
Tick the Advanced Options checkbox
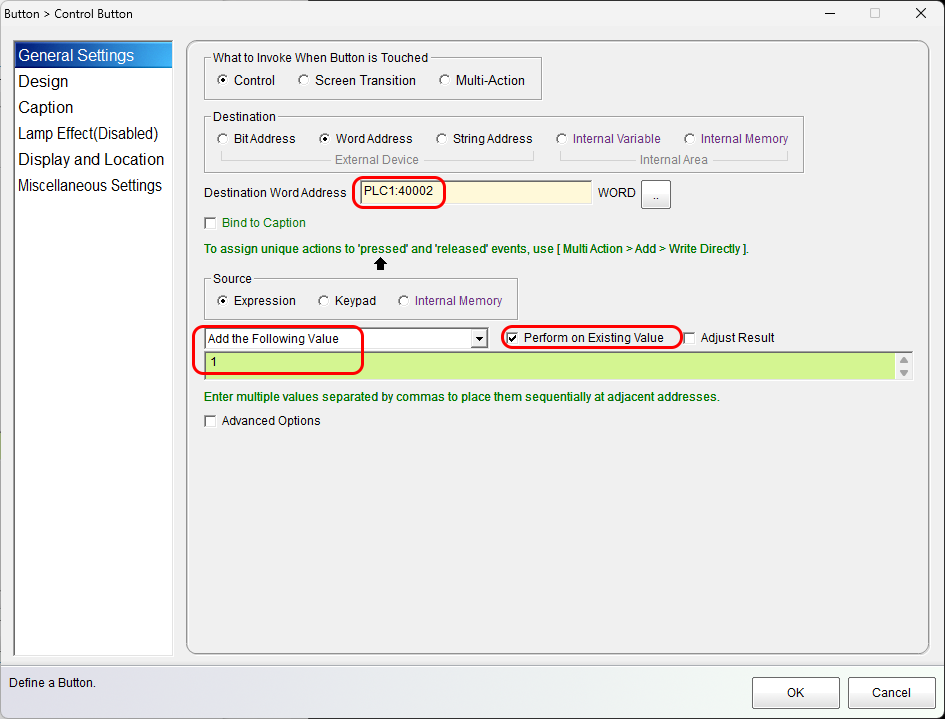coord(210,421)
